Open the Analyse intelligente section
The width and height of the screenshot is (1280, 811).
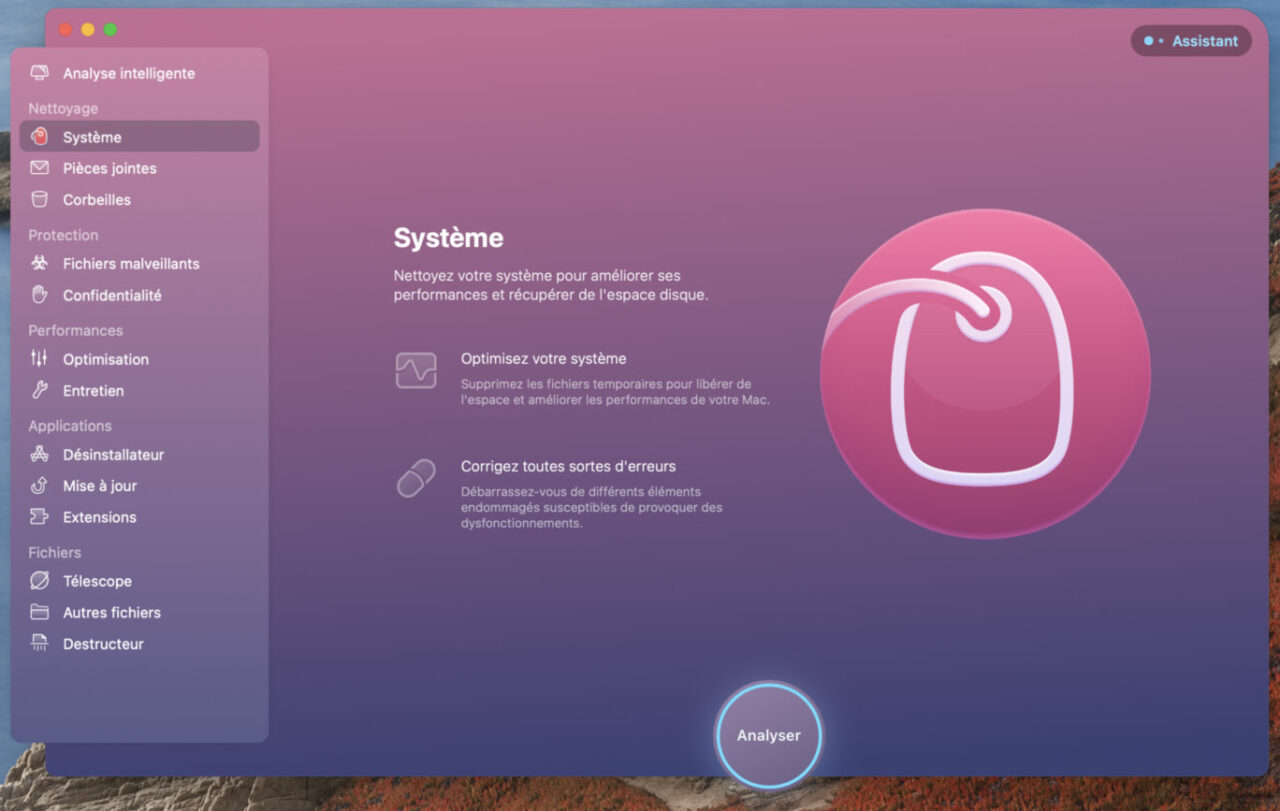pos(128,73)
